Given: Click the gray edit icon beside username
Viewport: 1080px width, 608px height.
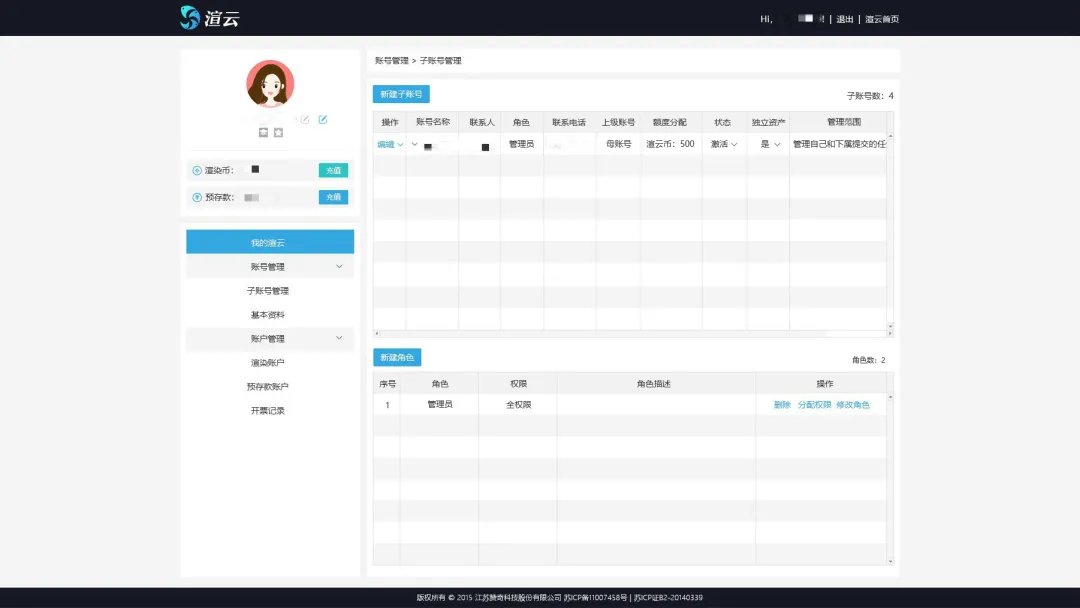Looking at the screenshot, I should click(x=305, y=120).
